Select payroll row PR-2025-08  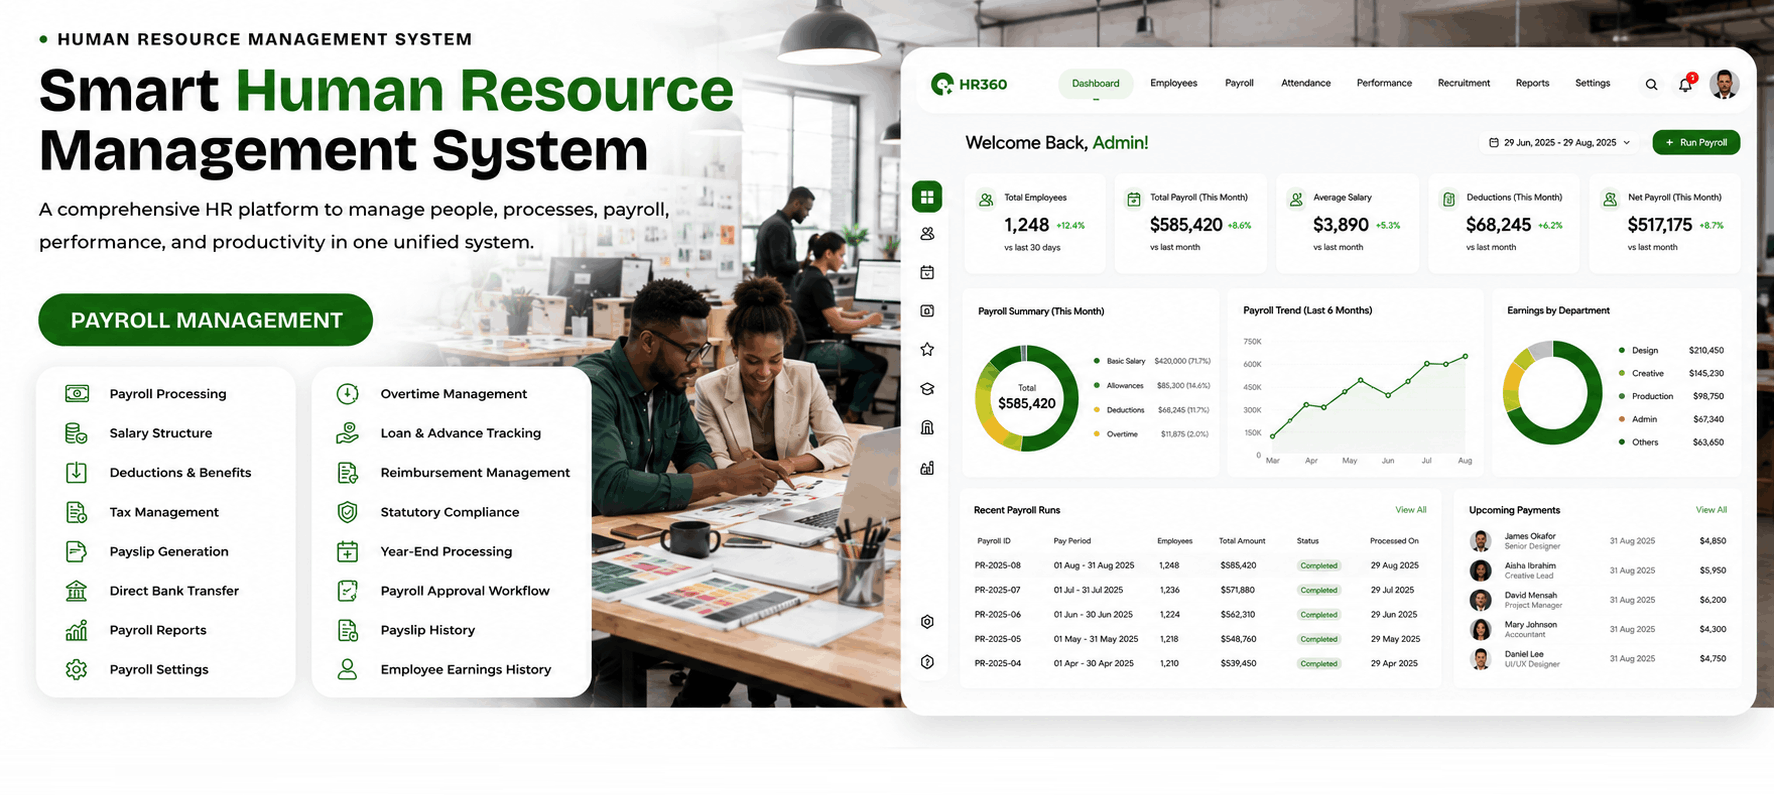(1198, 565)
